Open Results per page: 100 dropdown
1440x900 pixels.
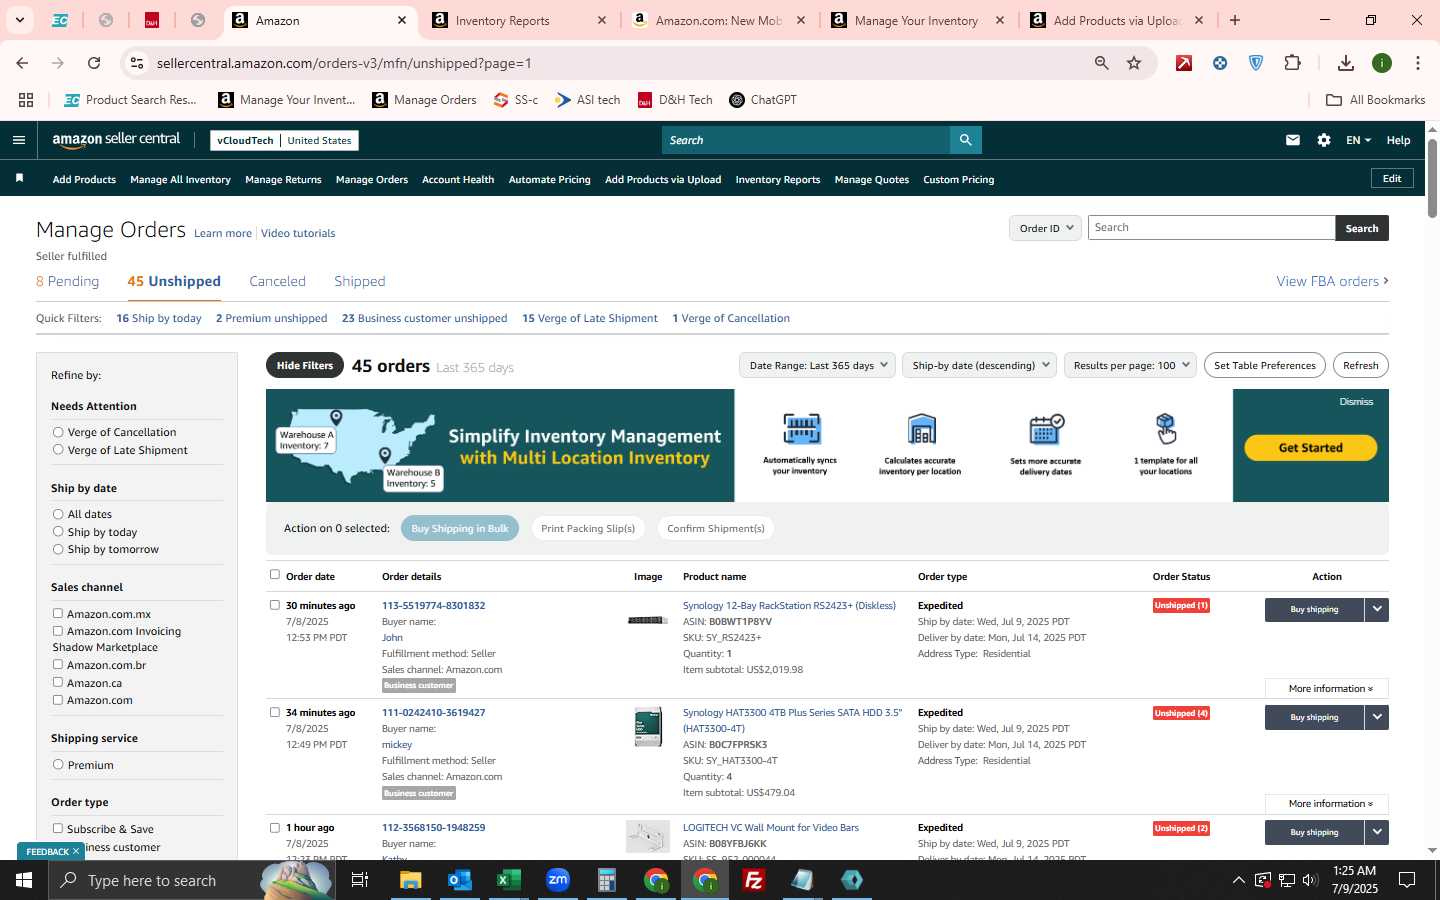(x=1130, y=365)
